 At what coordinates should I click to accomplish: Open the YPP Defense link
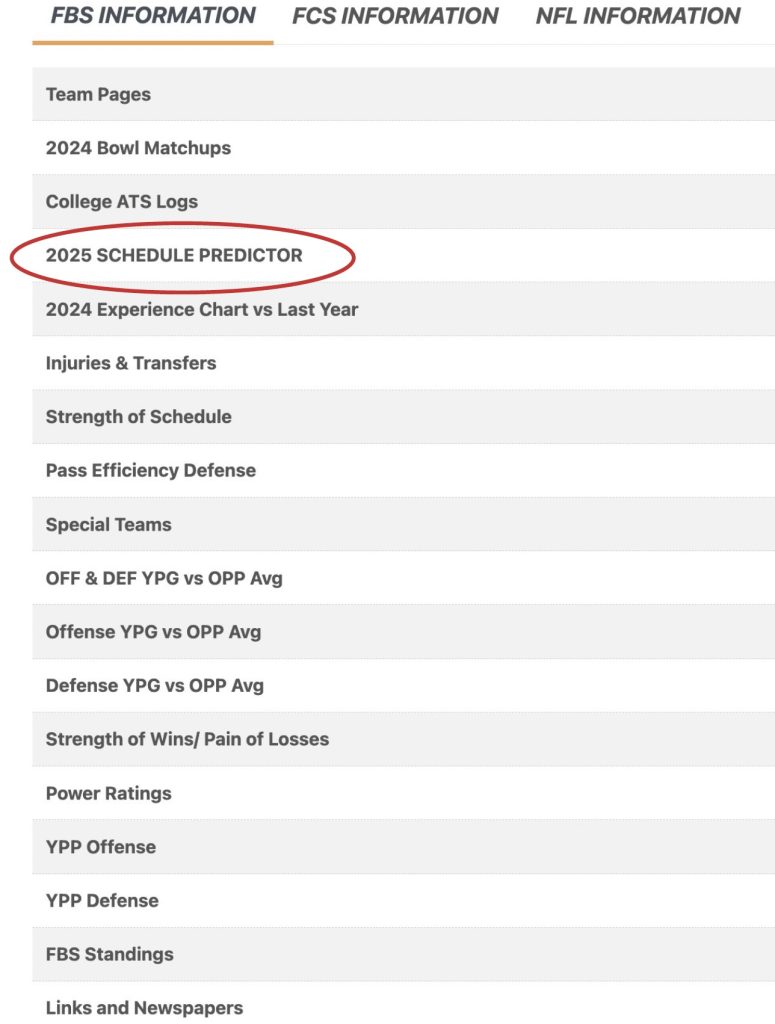point(102,902)
